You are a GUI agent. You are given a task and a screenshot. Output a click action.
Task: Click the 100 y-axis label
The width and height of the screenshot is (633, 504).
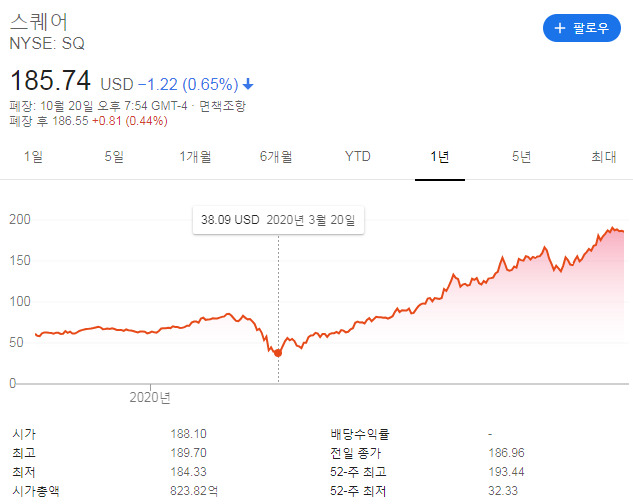click(20, 302)
